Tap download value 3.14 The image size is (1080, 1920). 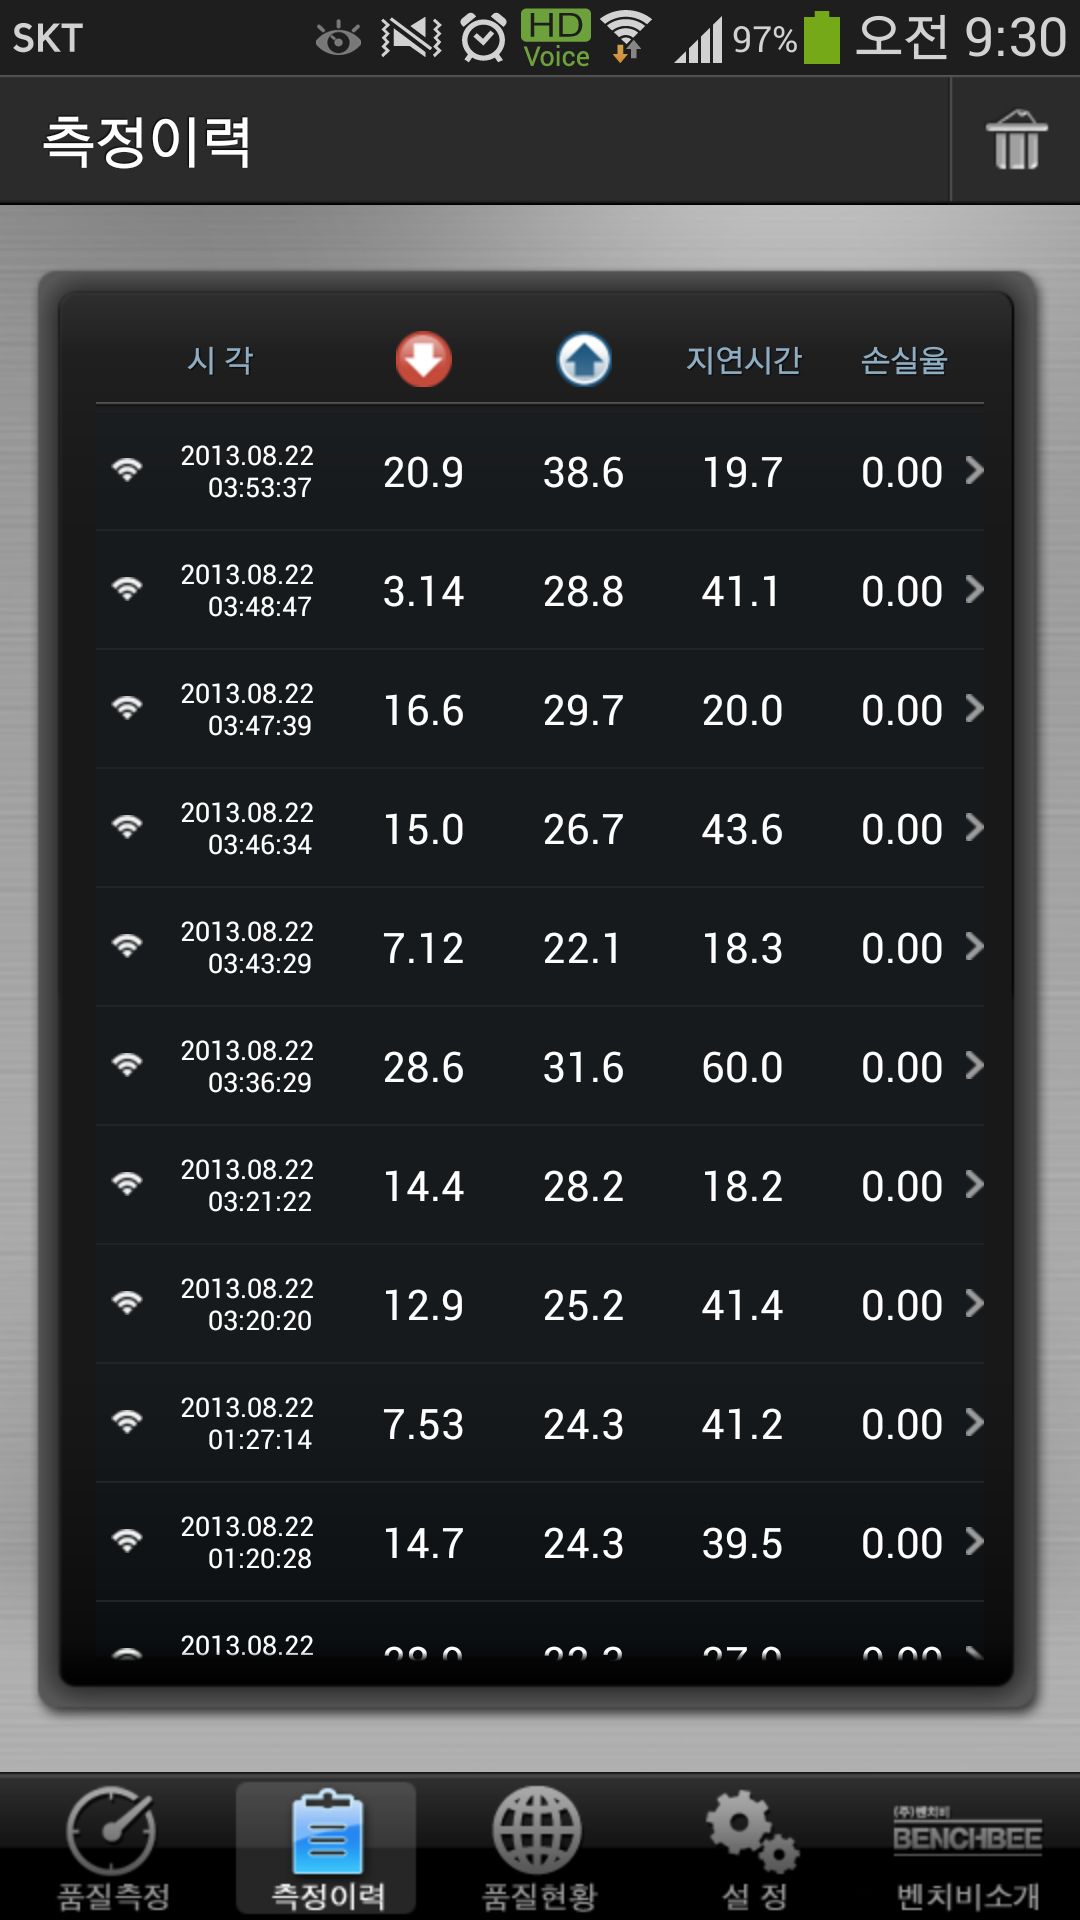point(423,591)
